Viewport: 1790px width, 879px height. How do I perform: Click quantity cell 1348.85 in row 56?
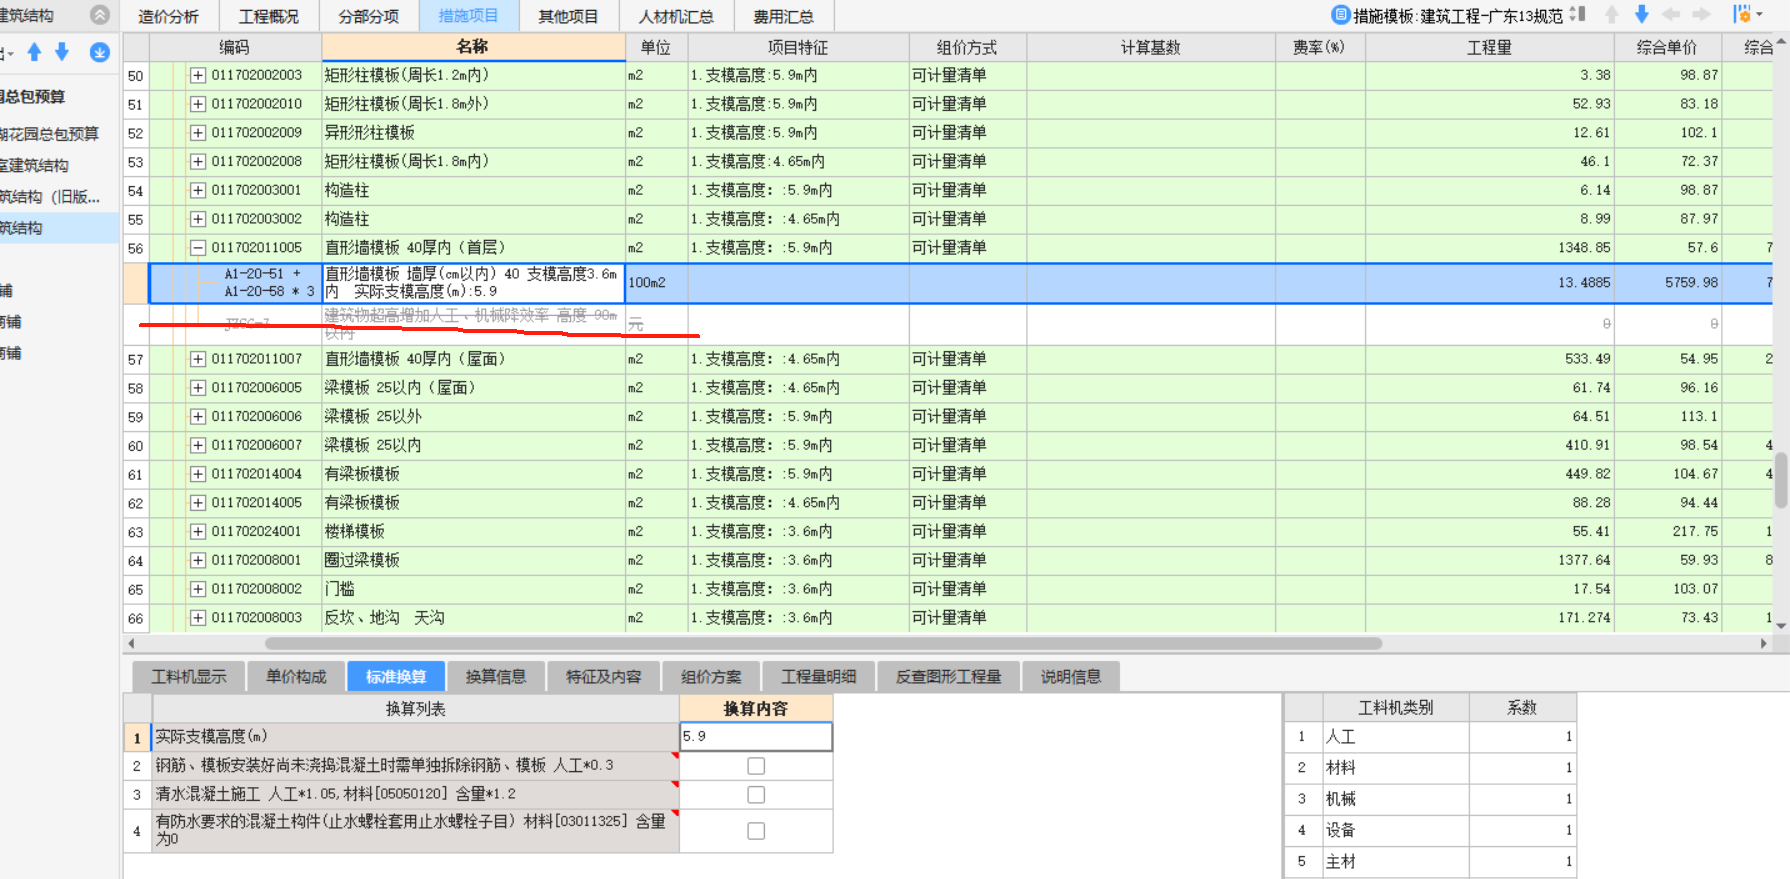coord(1489,248)
